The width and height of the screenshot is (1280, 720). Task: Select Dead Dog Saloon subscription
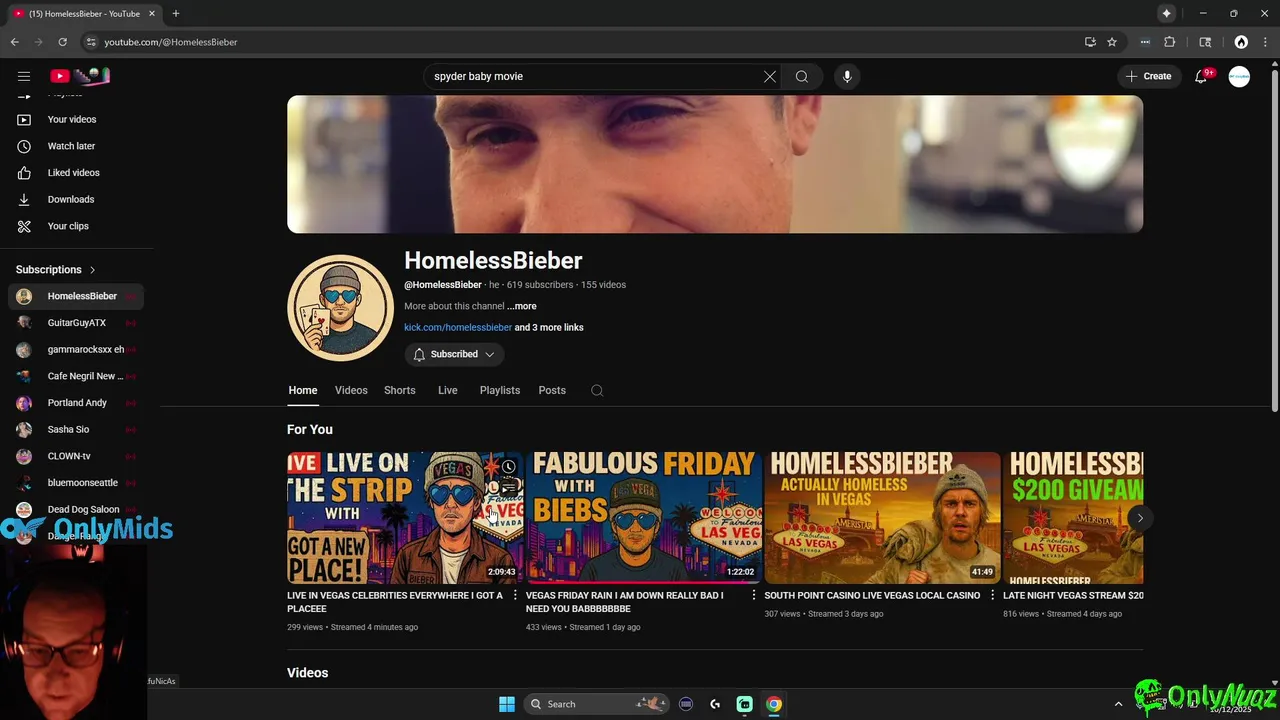pyautogui.click(x=76, y=510)
